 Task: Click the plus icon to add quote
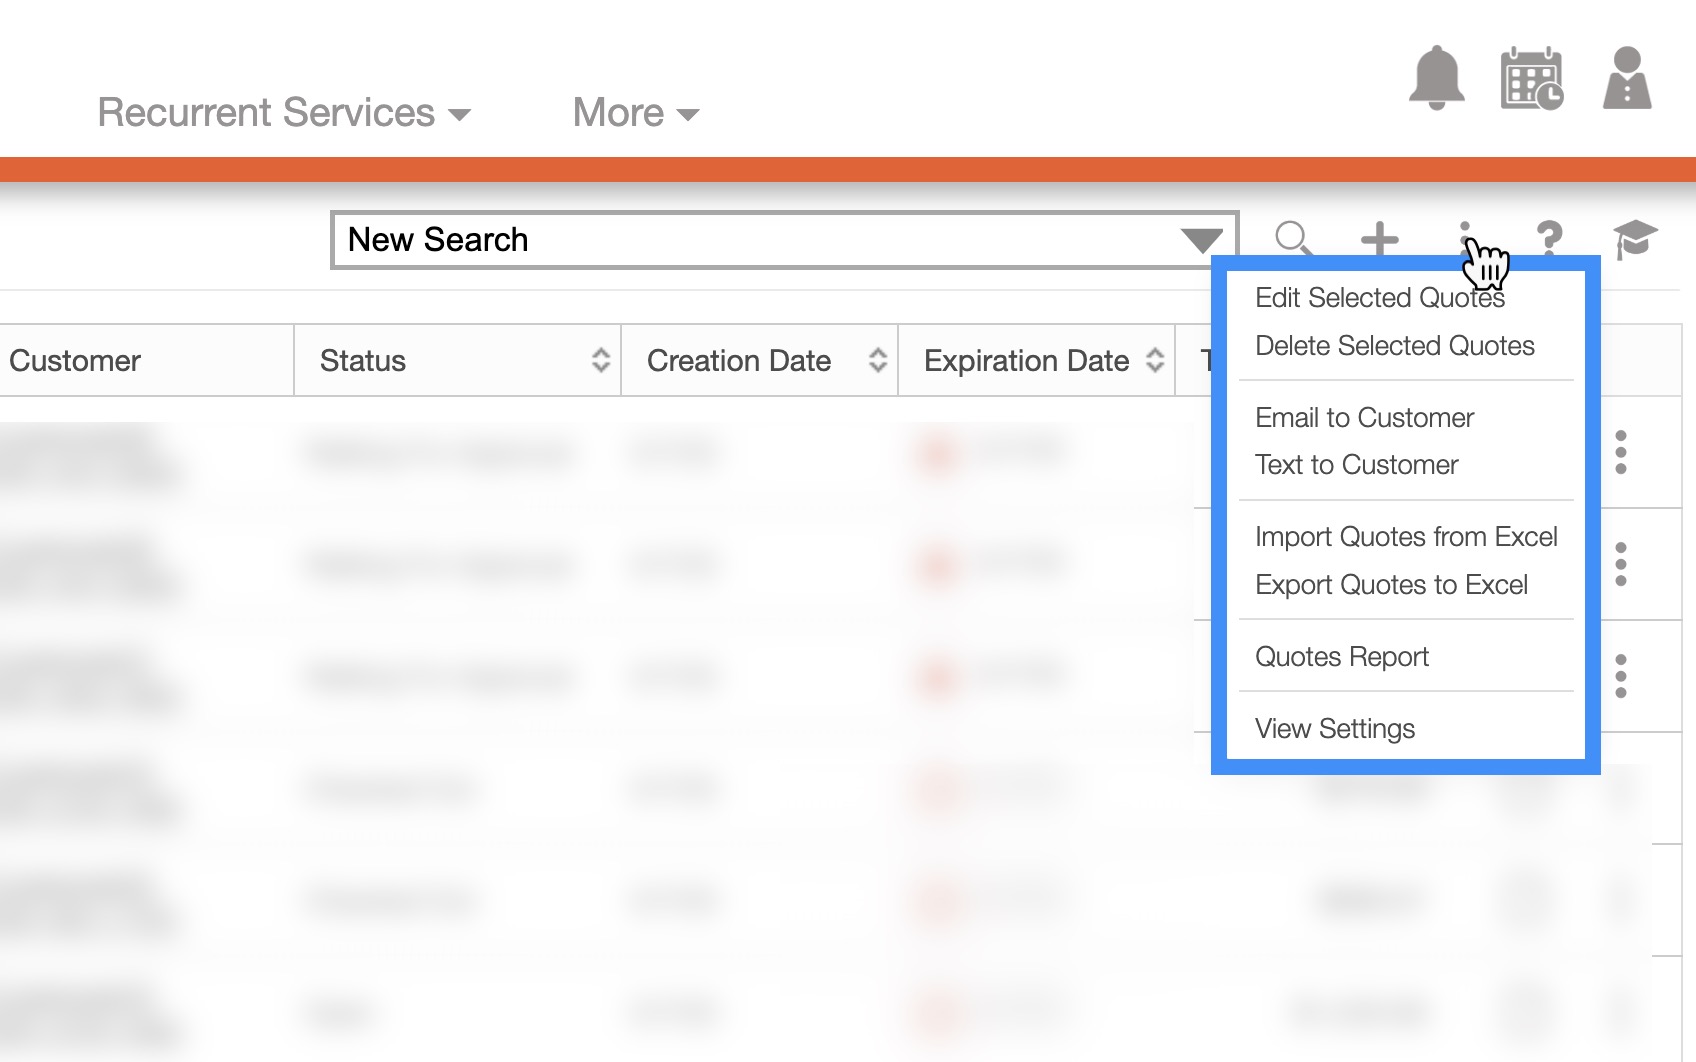point(1379,239)
